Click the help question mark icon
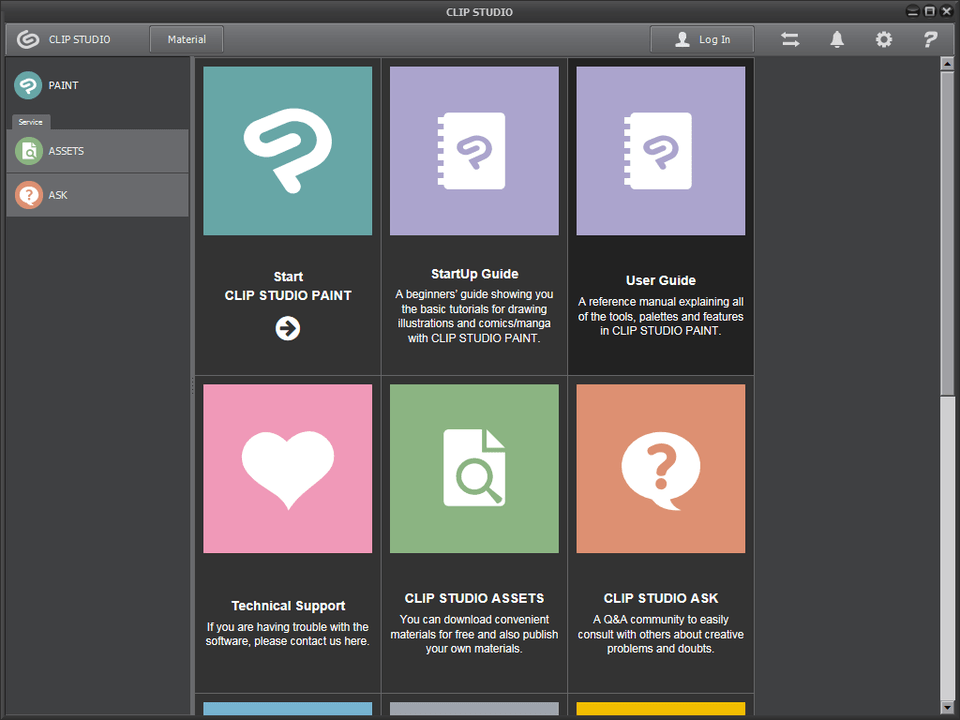Viewport: 960px width, 720px height. (930, 39)
